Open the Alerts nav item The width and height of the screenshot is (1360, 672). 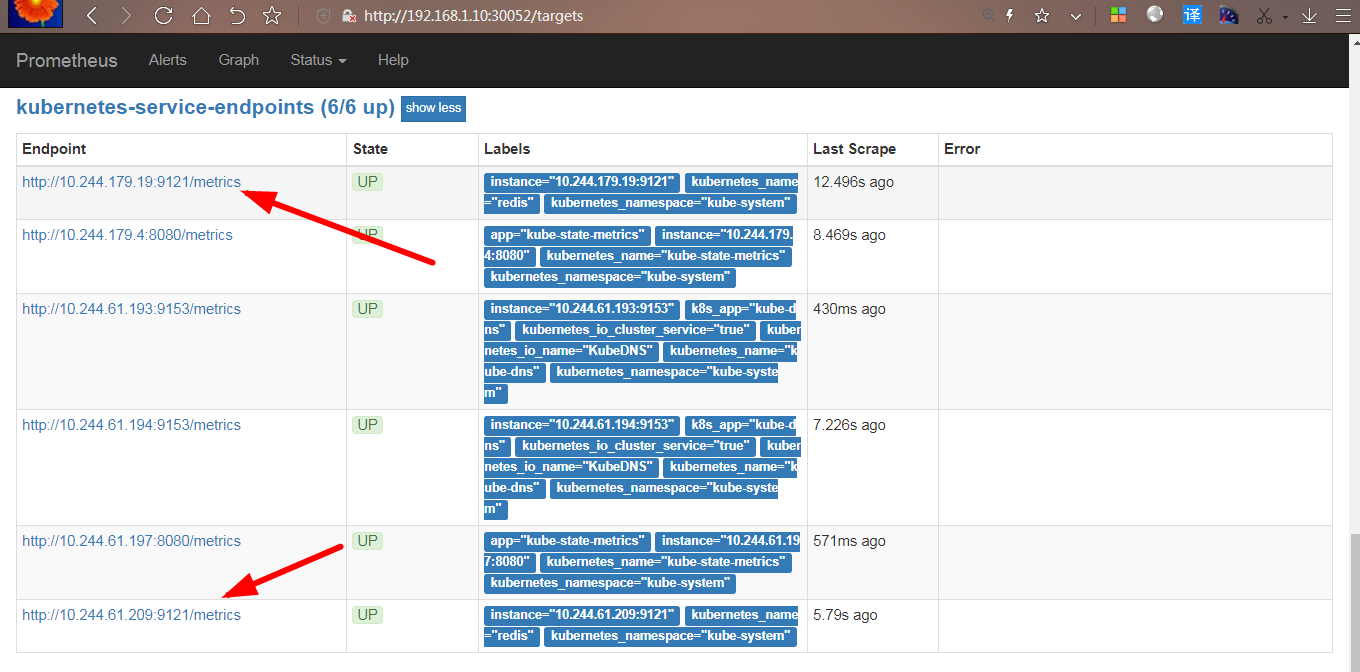(168, 60)
